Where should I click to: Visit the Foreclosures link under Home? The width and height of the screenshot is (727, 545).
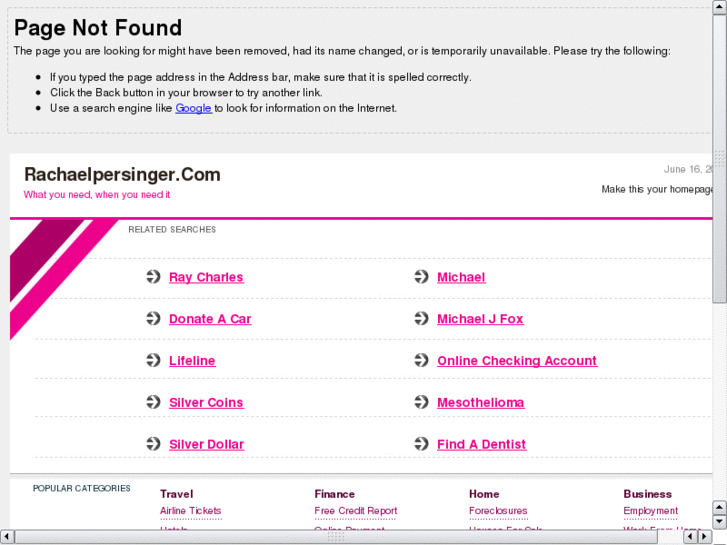(x=498, y=511)
